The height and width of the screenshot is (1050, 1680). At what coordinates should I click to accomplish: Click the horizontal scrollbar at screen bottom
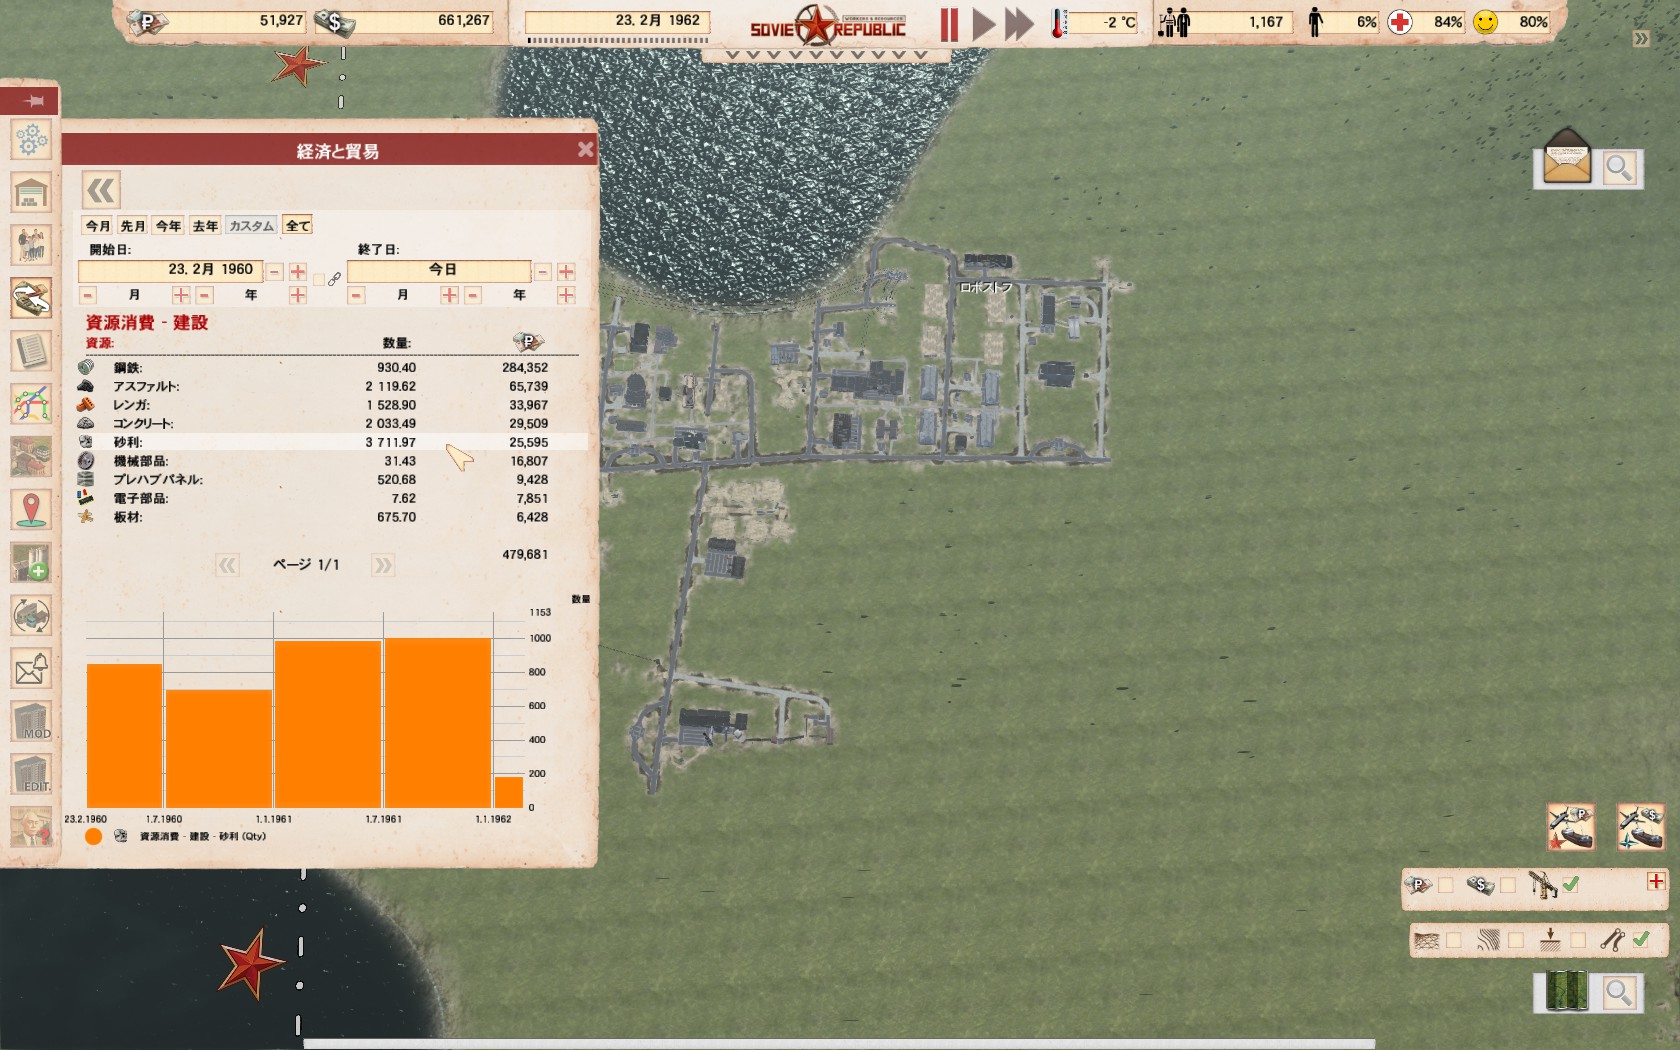[839, 1044]
